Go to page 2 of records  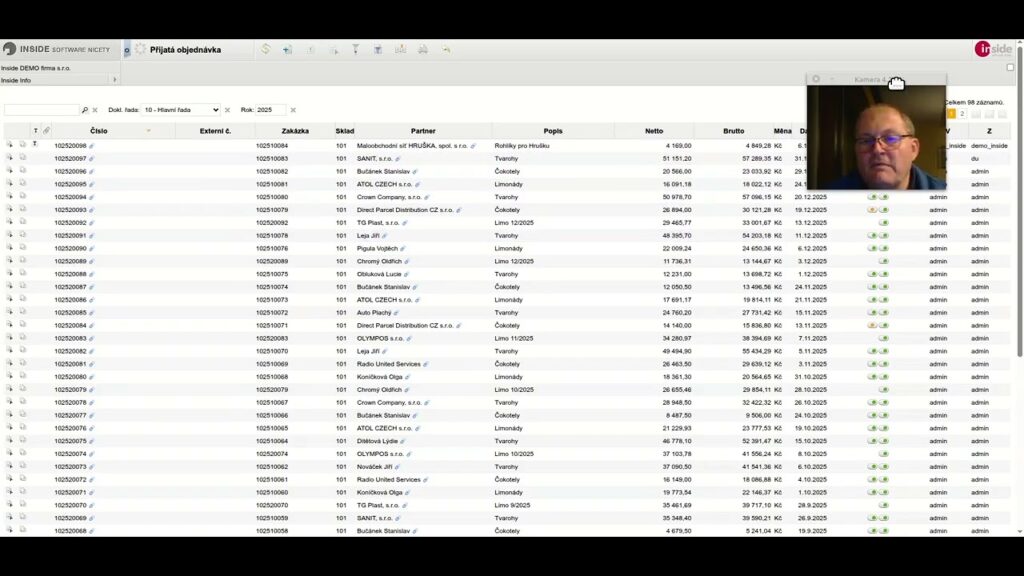point(962,114)
